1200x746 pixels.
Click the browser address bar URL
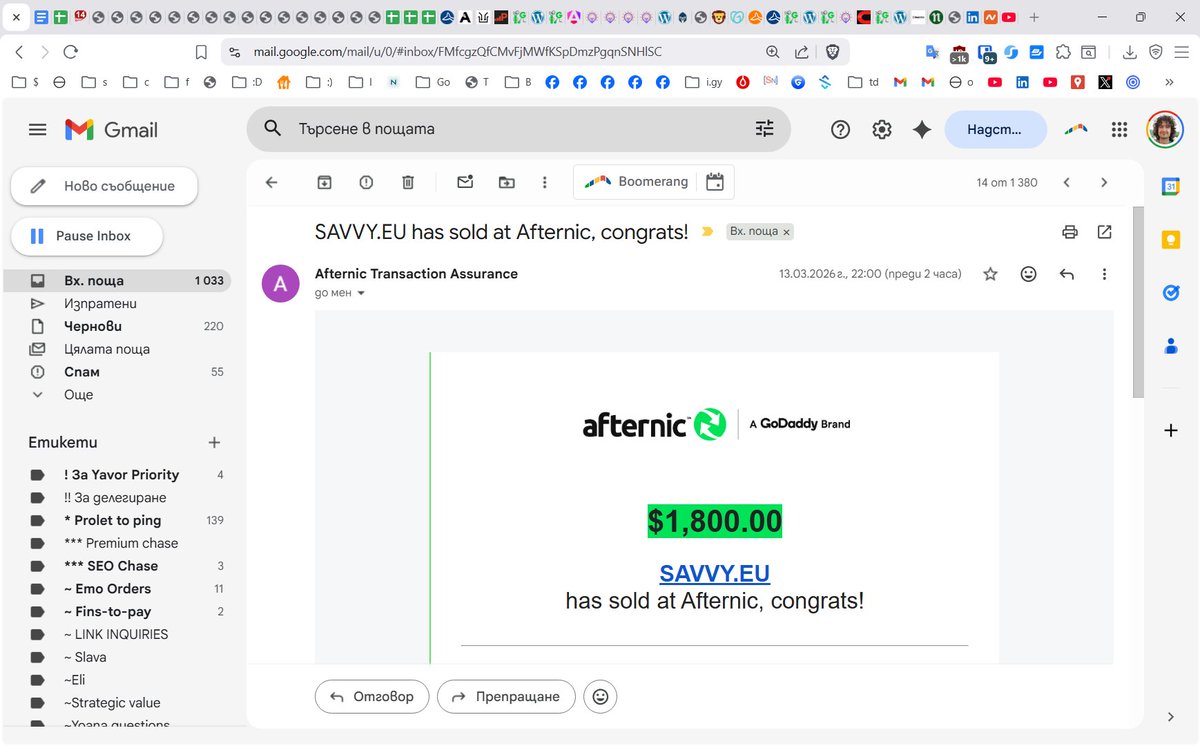coord(458,52)
